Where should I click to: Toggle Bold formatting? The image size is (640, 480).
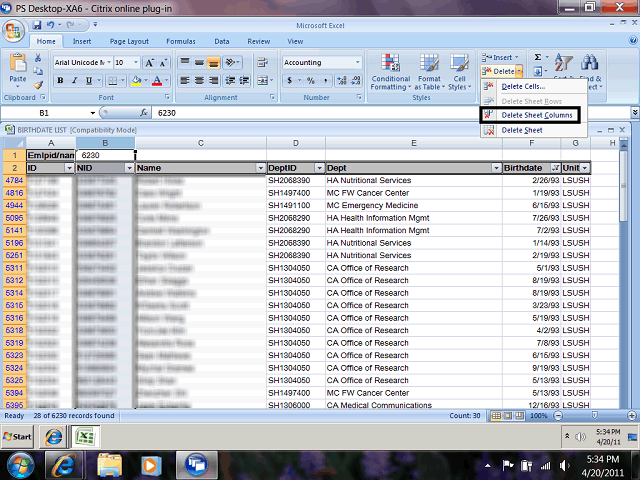coord(59,80)
